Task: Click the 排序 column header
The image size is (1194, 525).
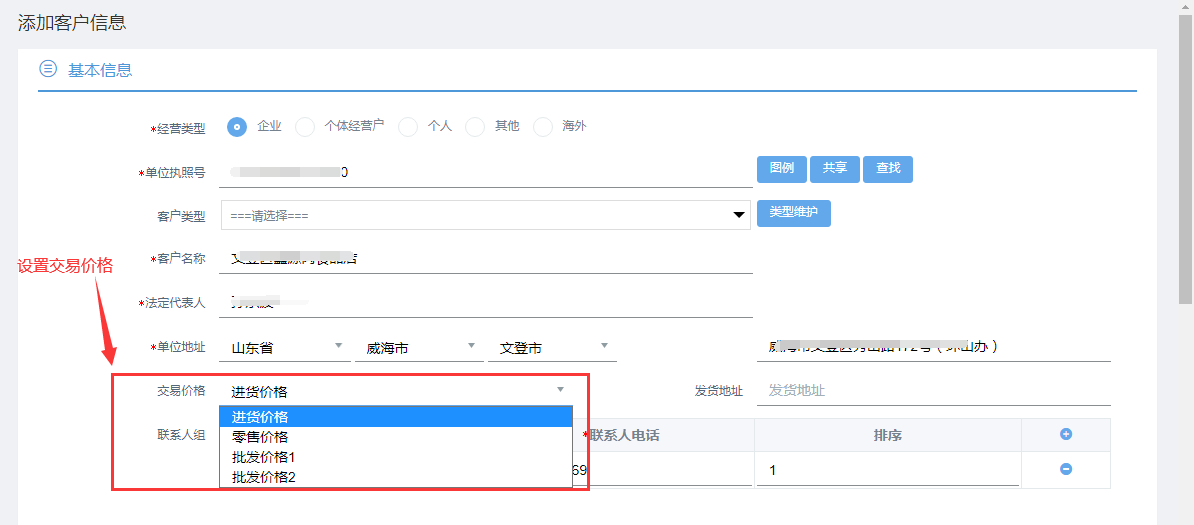Action: 888,435
